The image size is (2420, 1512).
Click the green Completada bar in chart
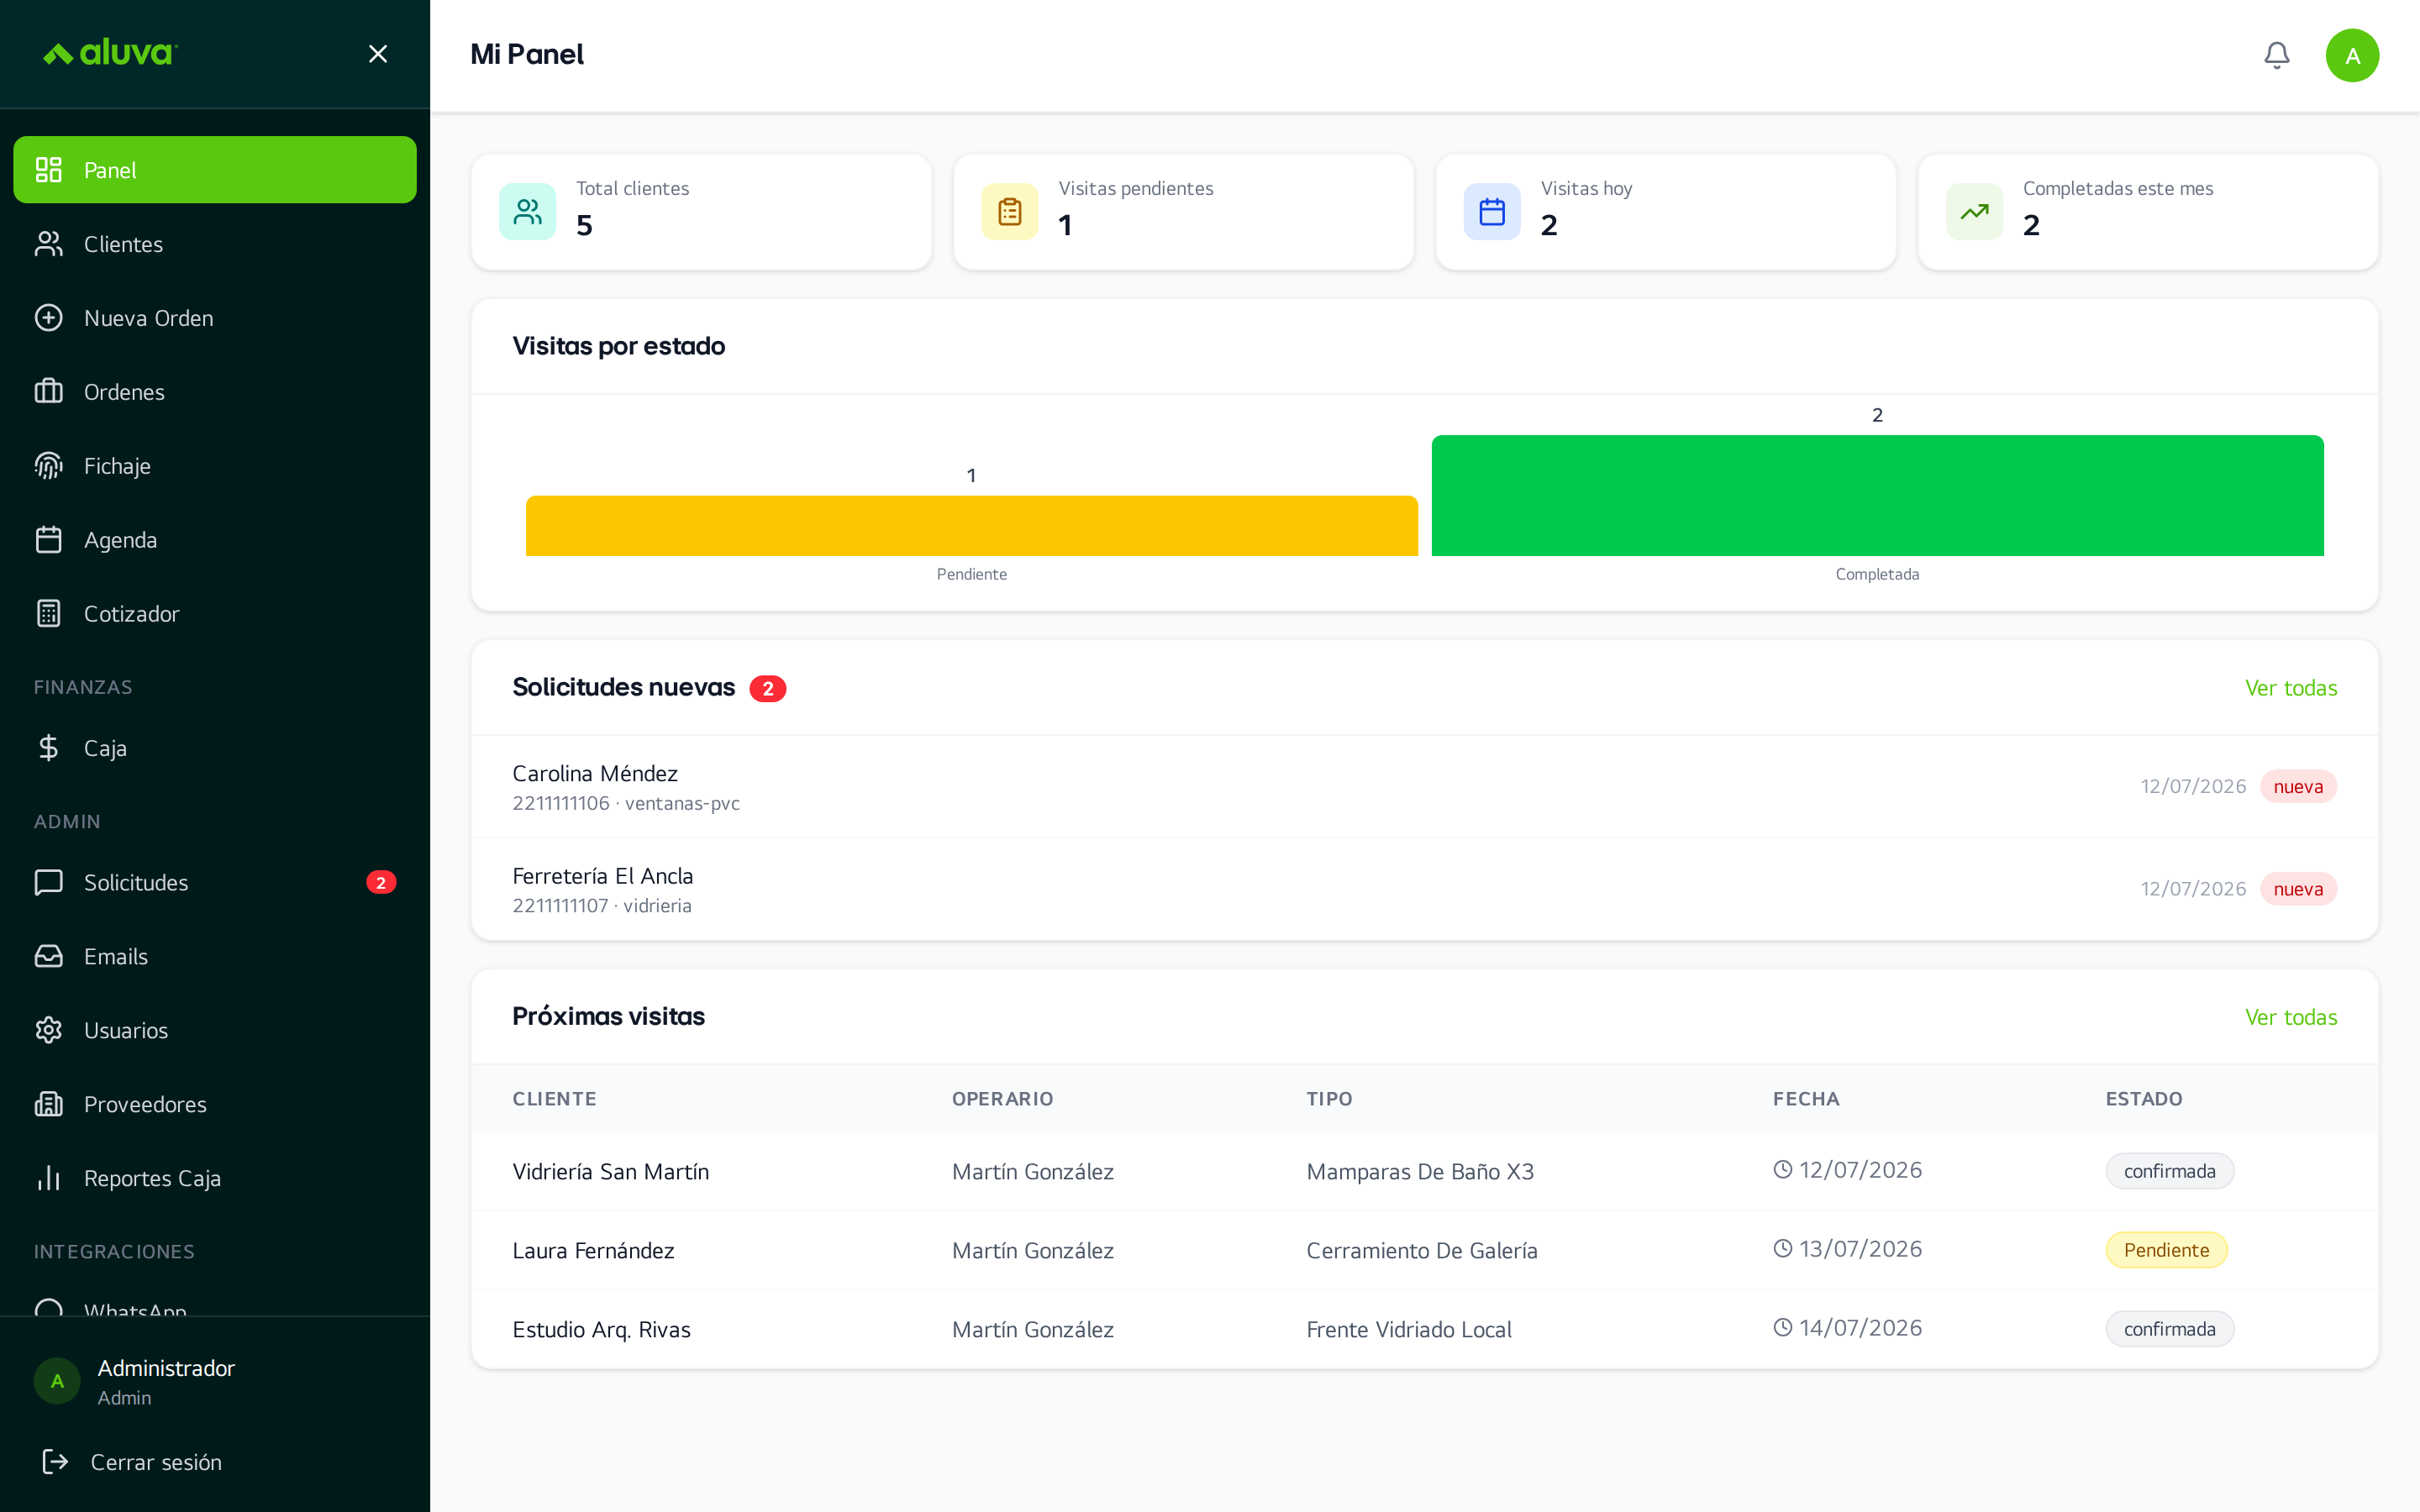tap(1877, 496)
